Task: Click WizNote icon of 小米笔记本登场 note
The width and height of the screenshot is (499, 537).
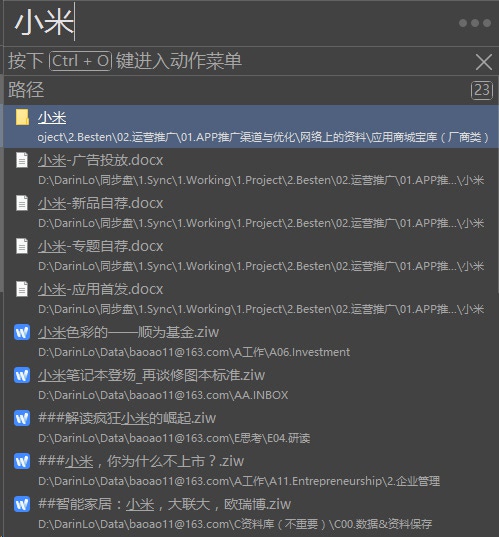Action: click(x=22, y=375)
